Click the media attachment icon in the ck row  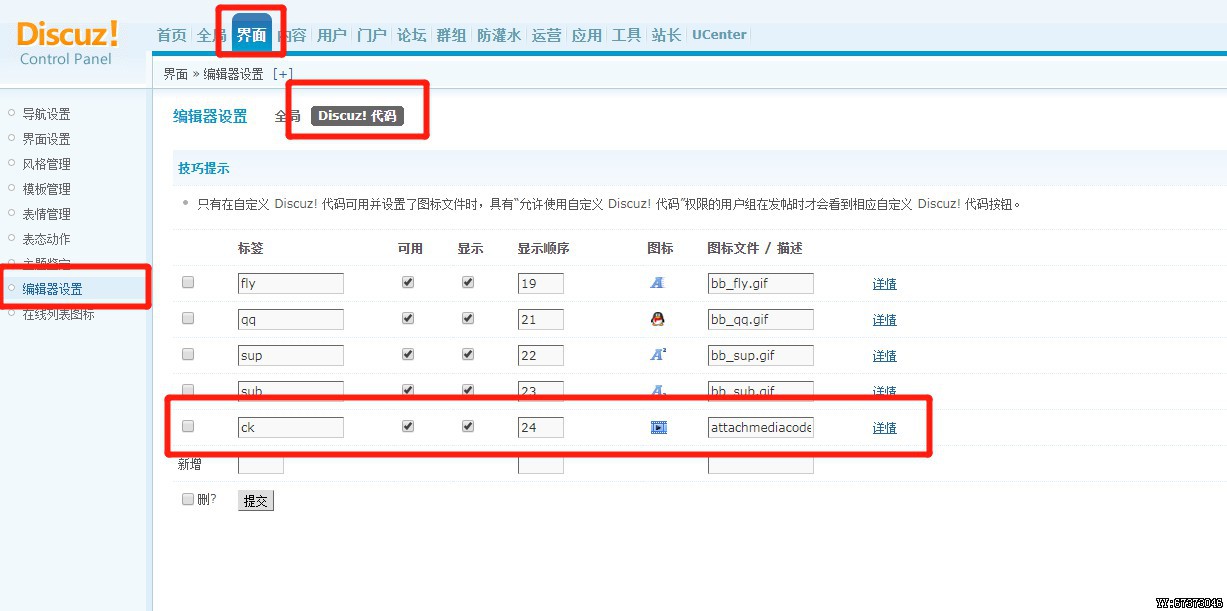click(658, 427)
